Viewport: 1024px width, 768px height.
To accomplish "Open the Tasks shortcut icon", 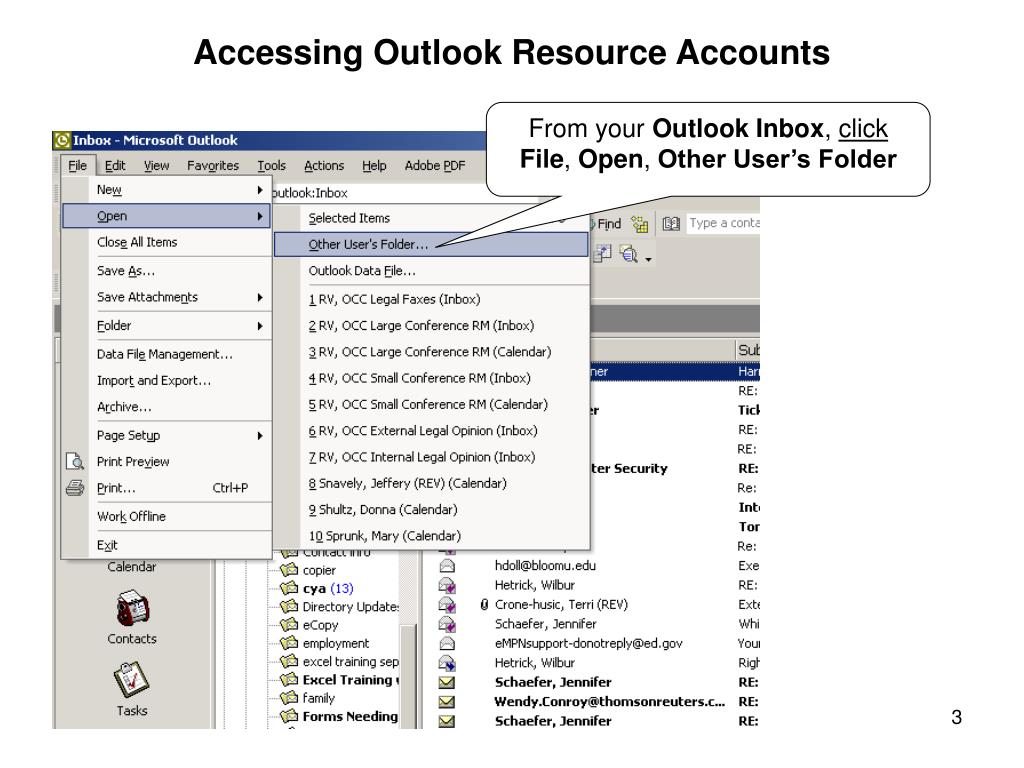I will click(132, 680).
